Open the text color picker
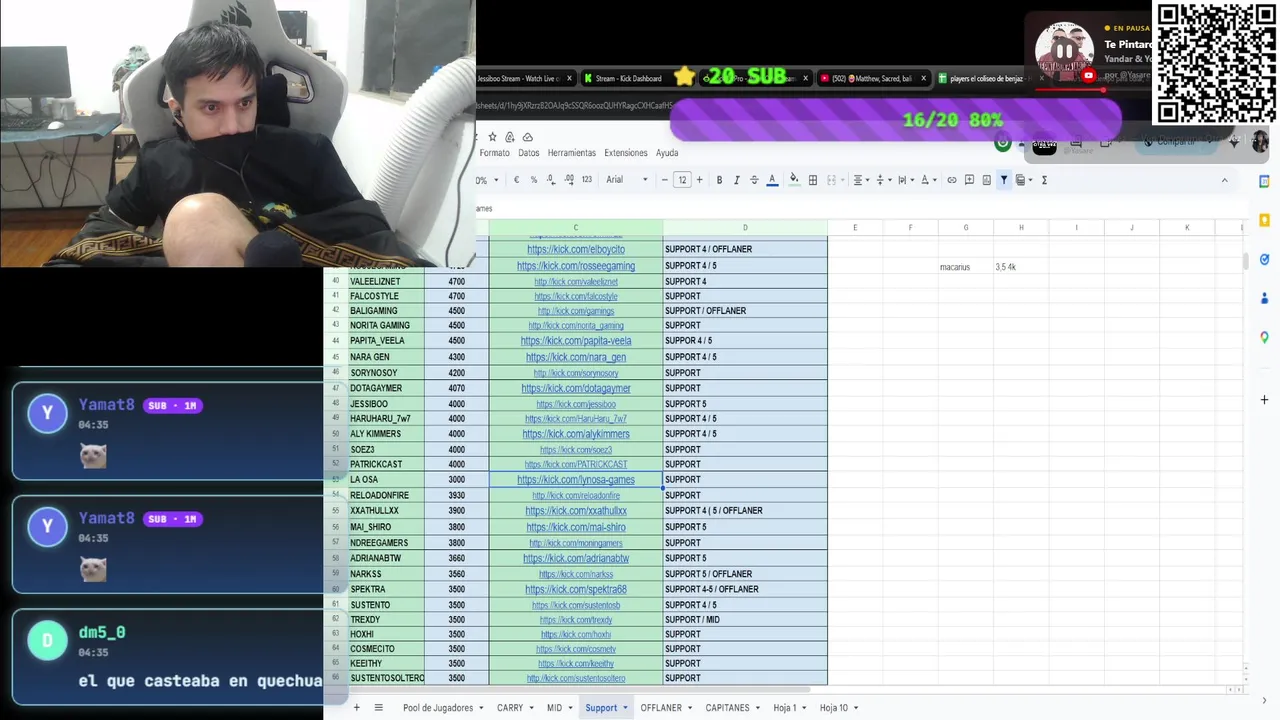Viewport: 1280px width, 720px height. pyautogui.click(x=772, y=180)
